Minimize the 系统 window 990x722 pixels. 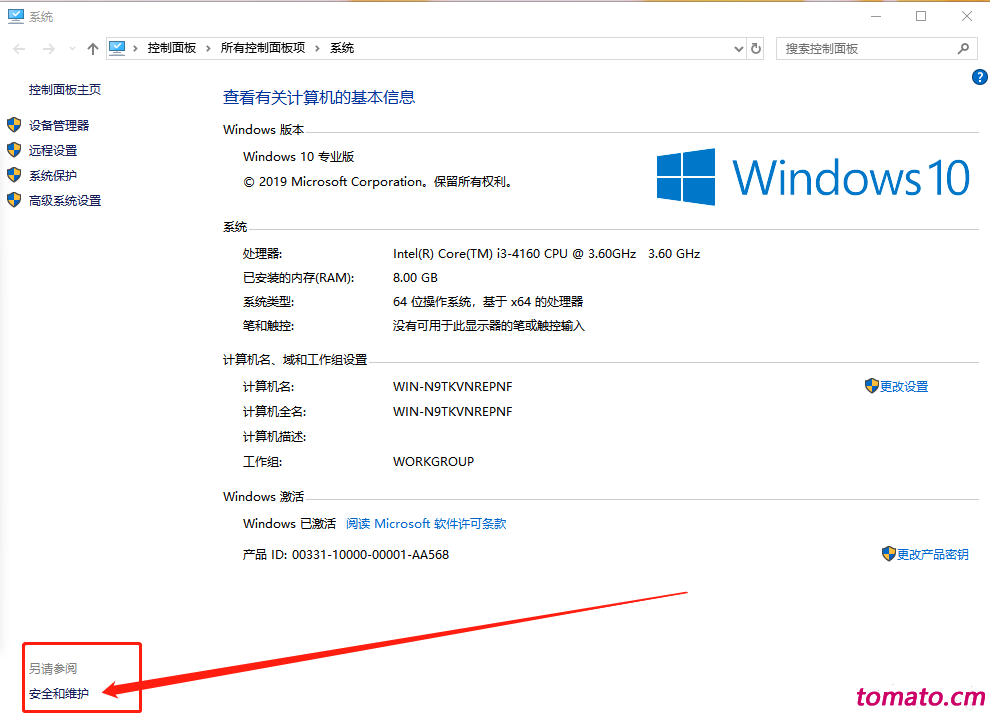[x=876, y=16]
